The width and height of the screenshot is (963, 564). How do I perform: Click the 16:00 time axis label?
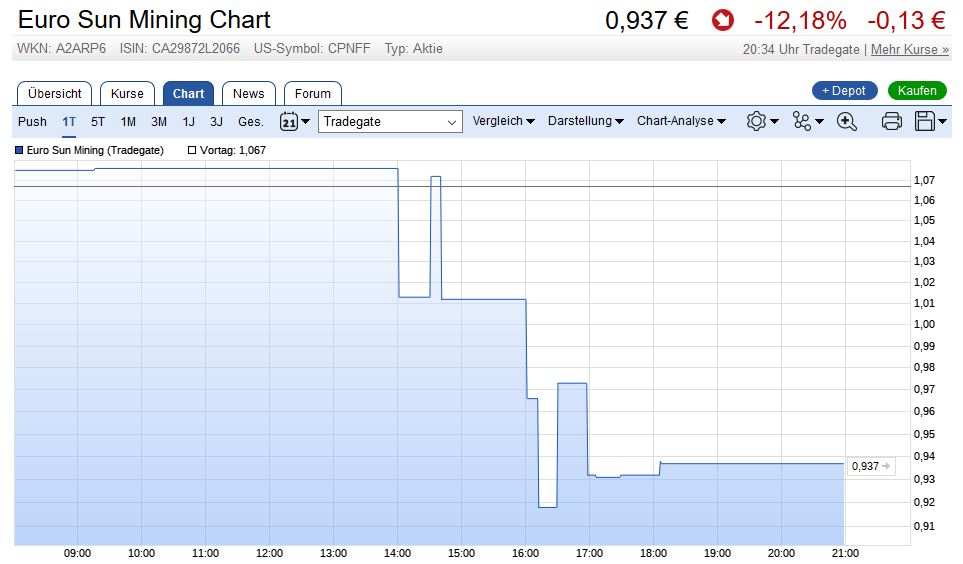point(526,553)
